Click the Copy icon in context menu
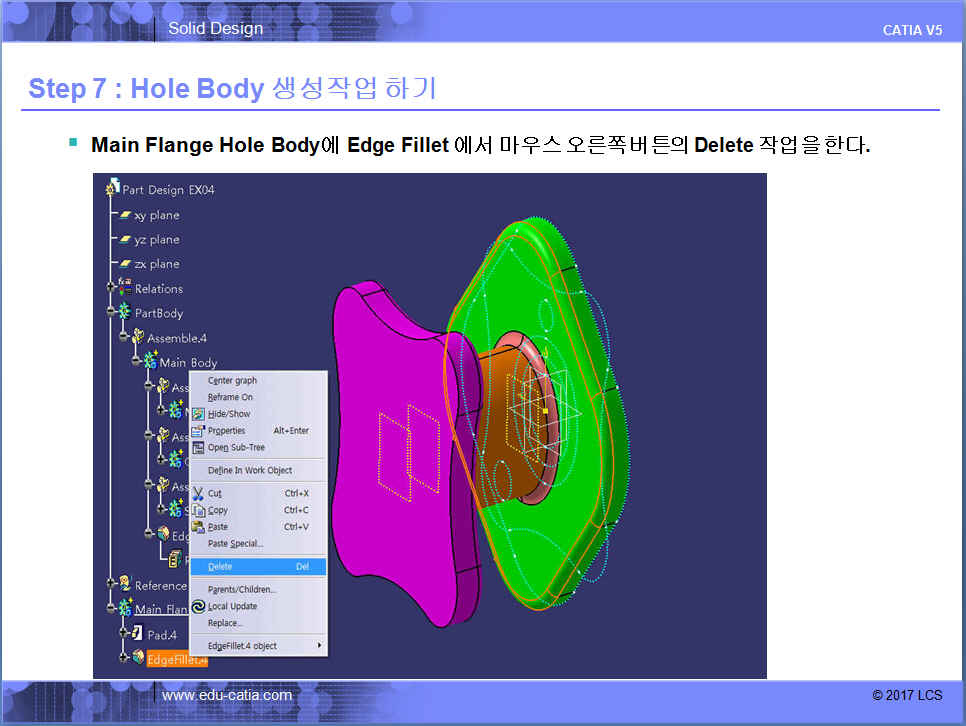Image resolution: width=966 pixels, height=726 pixels. [198, 510]
